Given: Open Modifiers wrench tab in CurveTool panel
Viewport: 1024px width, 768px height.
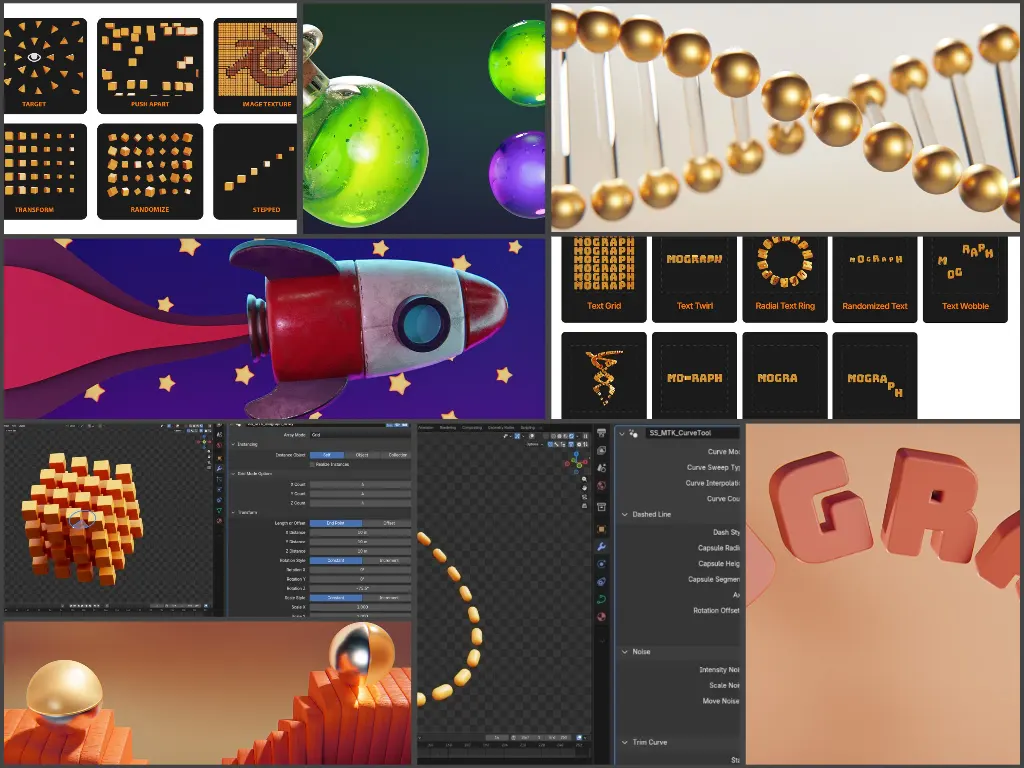Looking at the screenshot, I should point(601,547).
